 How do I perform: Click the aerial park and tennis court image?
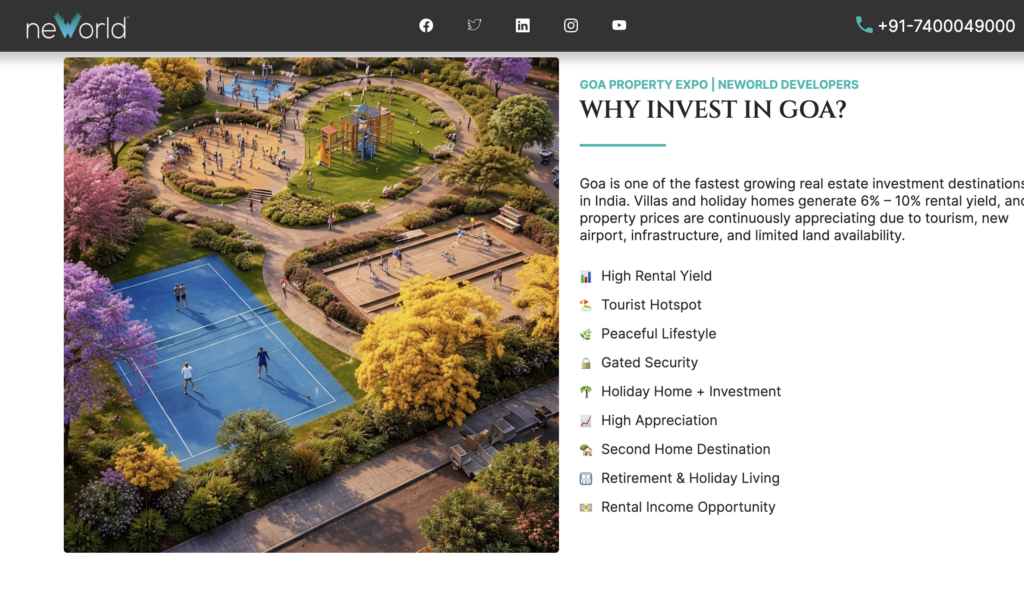311,304
